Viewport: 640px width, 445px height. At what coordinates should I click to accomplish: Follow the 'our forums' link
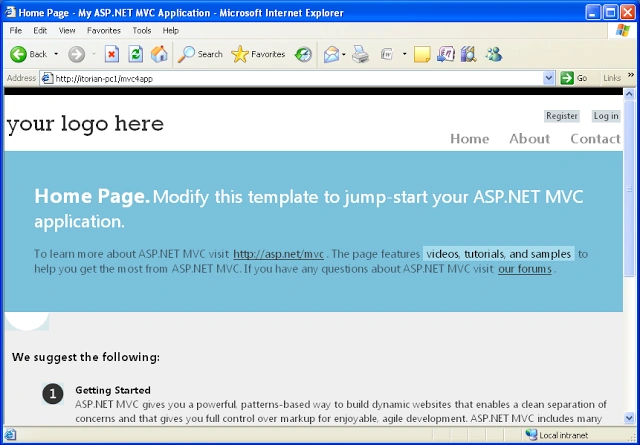pyautogui.click(x=524, y=269)
